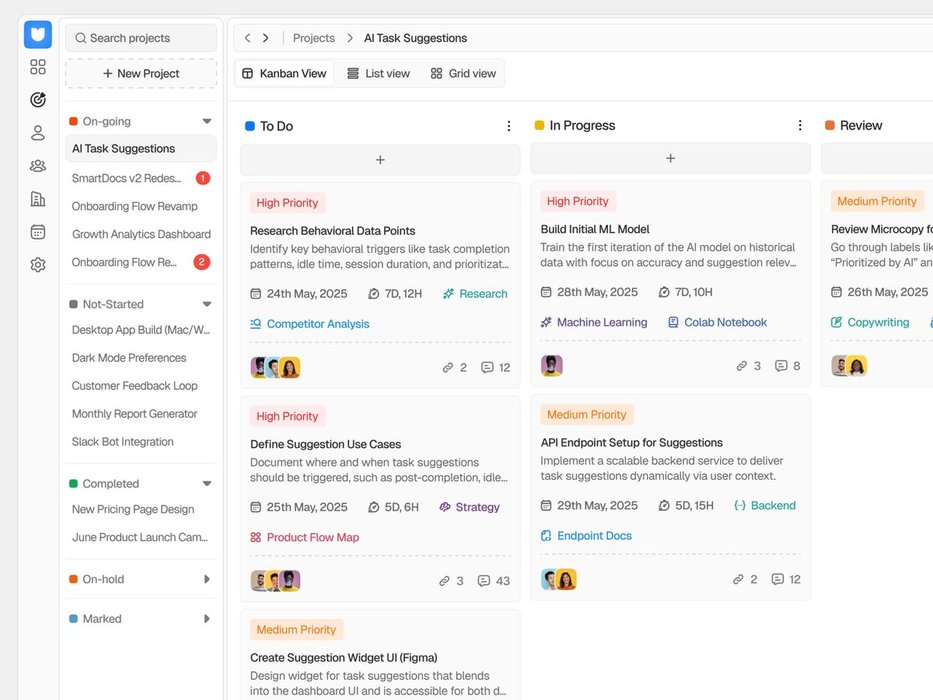The width and height of the screenshot is (933, 700).
Task: Open SmartDocs v2 Redesign project
Action: pyautogui.click(x=127, y=178)
